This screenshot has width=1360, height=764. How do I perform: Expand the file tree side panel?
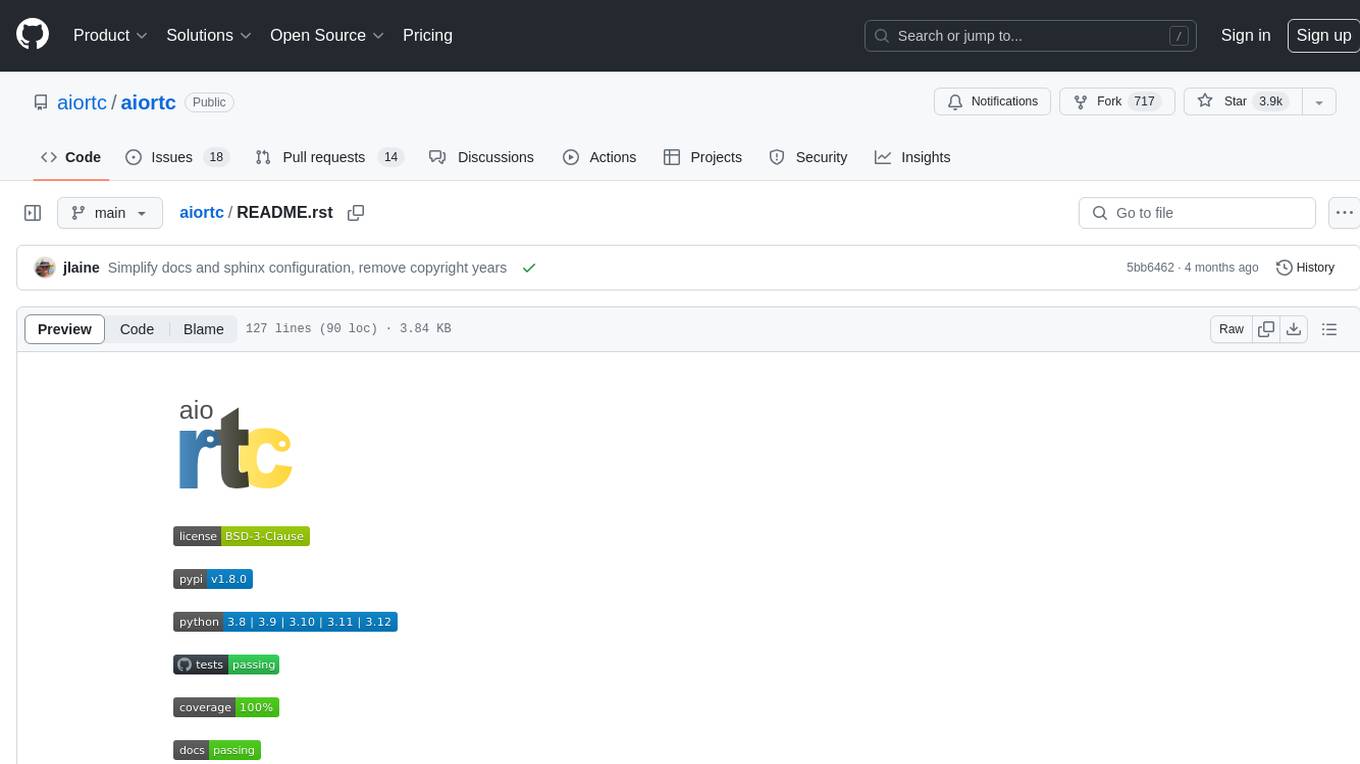(x=33, y=213)
